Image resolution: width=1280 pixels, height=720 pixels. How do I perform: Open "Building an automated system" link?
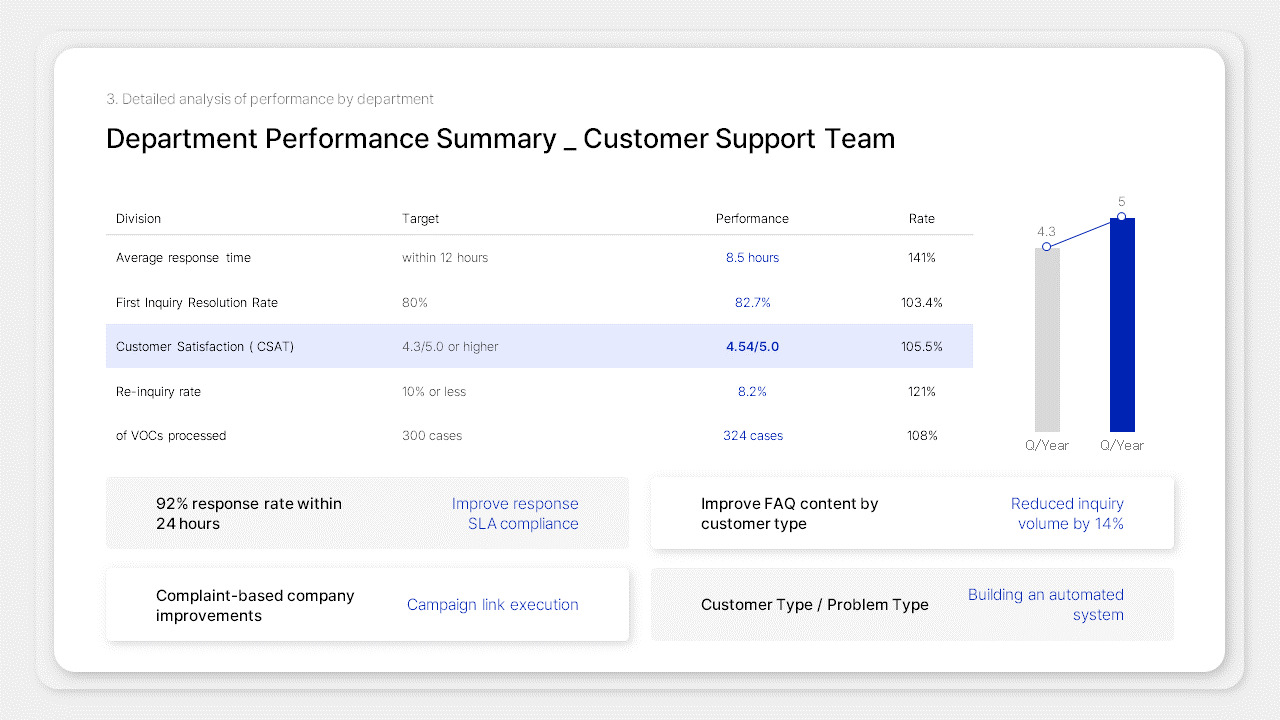pos(1046,604)
